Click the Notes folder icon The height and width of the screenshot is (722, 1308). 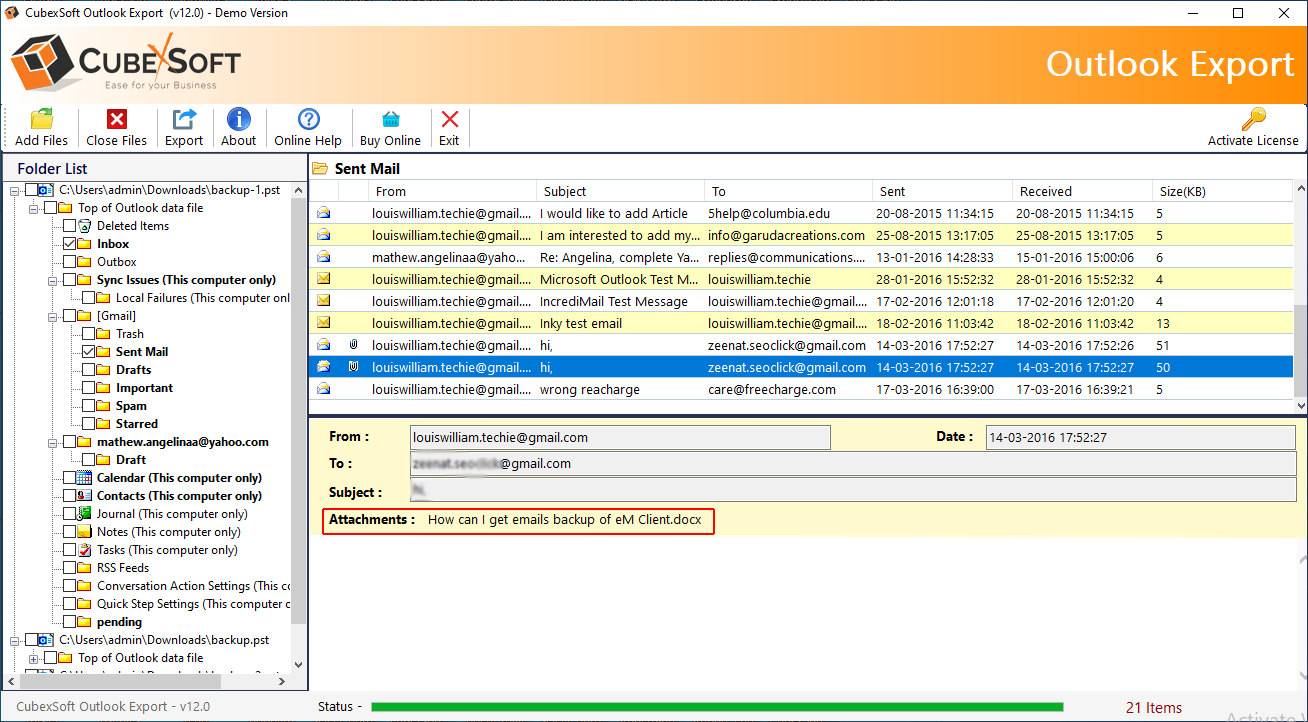click(84, 532)
